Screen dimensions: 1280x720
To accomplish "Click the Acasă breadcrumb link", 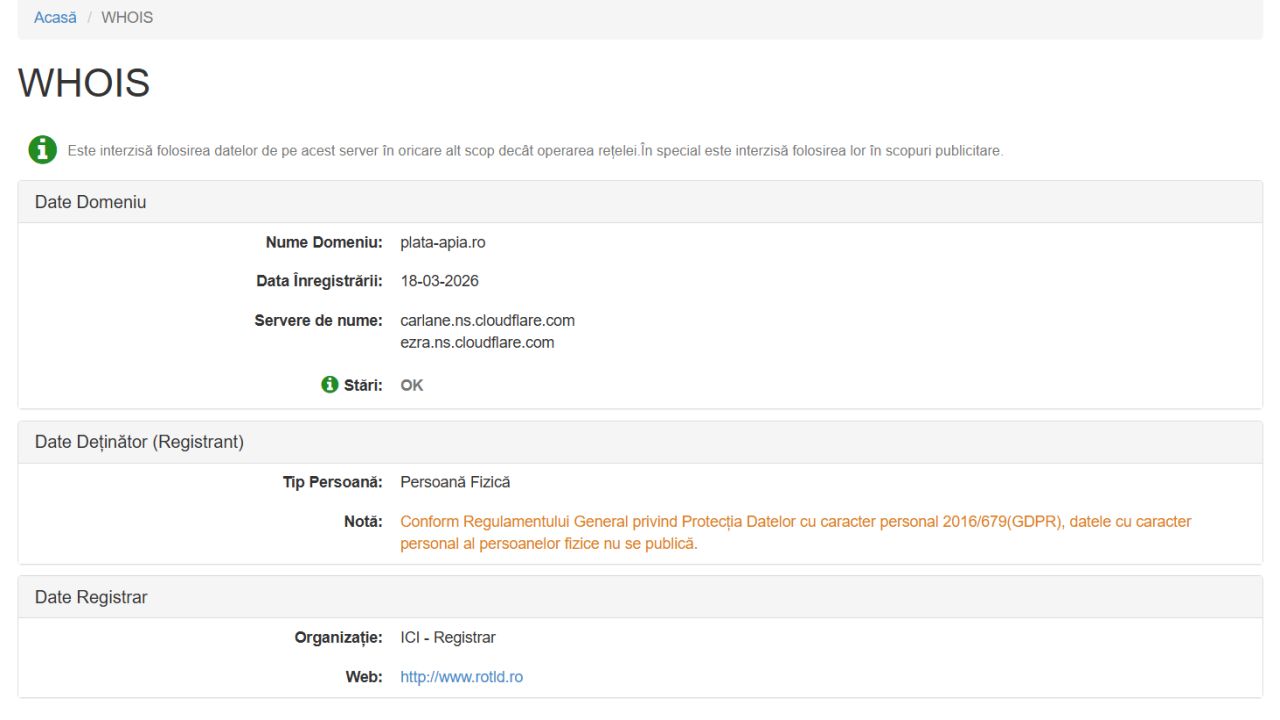I will pyautogui.click(x=55, y=18).
